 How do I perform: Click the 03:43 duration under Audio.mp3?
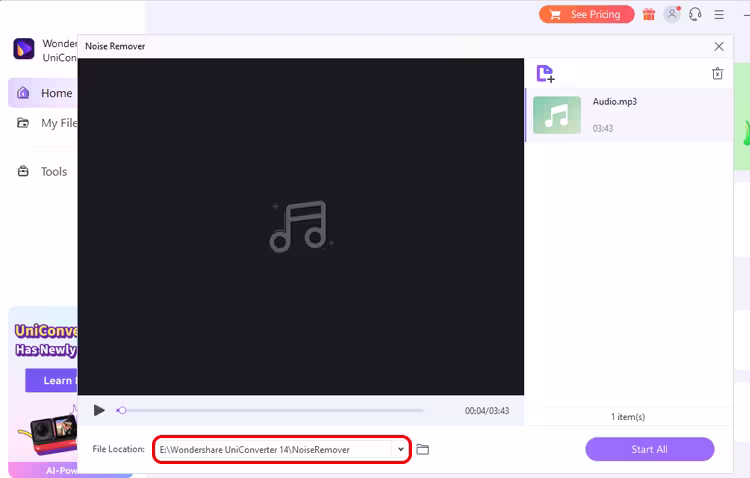click(602, 128)
